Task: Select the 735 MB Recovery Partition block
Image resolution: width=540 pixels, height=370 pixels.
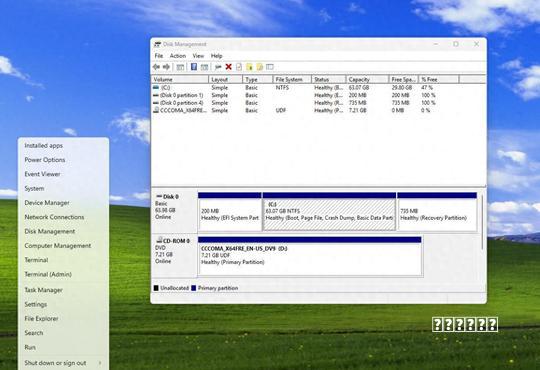Action: pos(437,212)
